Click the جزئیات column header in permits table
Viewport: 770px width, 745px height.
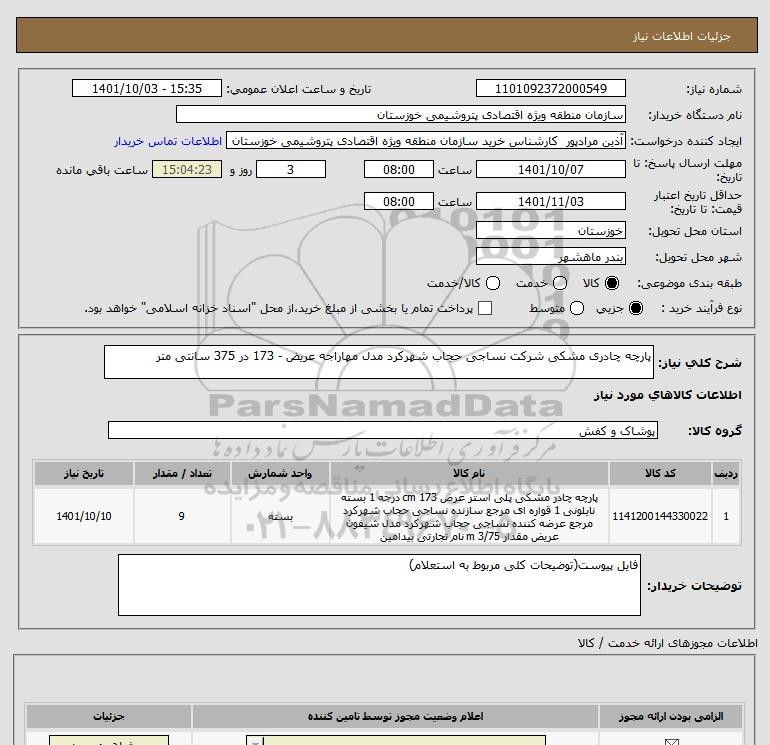click(x=109, y=717)
